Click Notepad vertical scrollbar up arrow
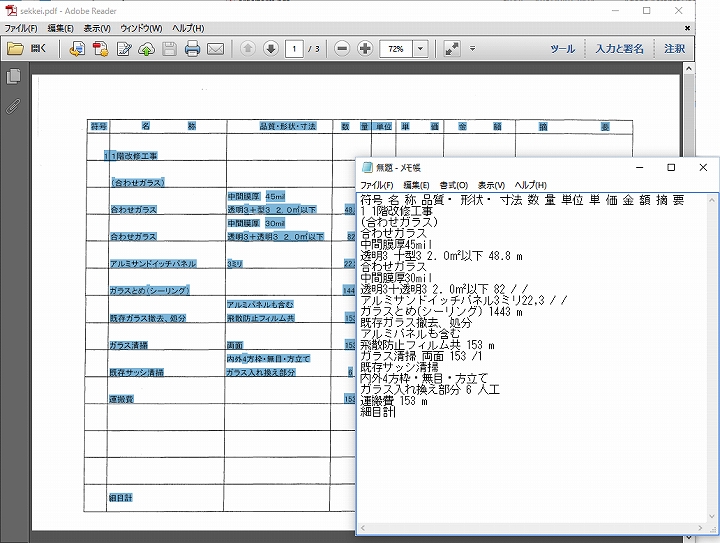720x543 pixels. click(712, 200)
